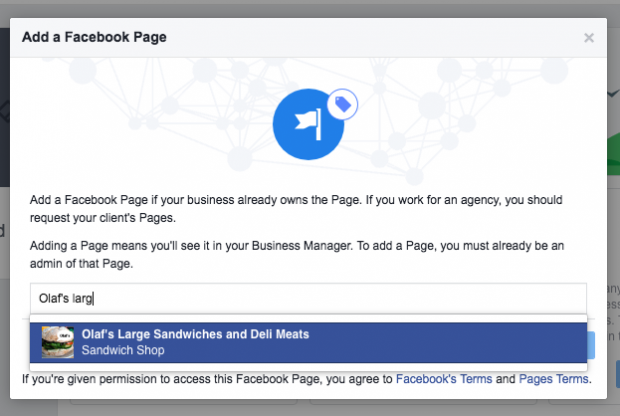Image resolution: width=620 pixels, height=416 pixels.
Task: Close the Add a Facebook Page dialog
Action: tap(589, 38)
